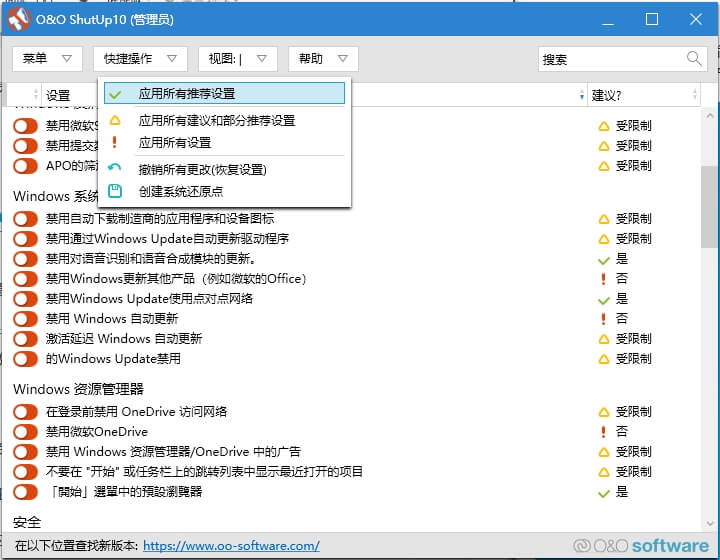Image resolution: width=720 pixels, height=560 pixels.
Task: Click the 禁用 Windows 资源管理器/OneDrive 中的广告 setting text
Action: 173,452
